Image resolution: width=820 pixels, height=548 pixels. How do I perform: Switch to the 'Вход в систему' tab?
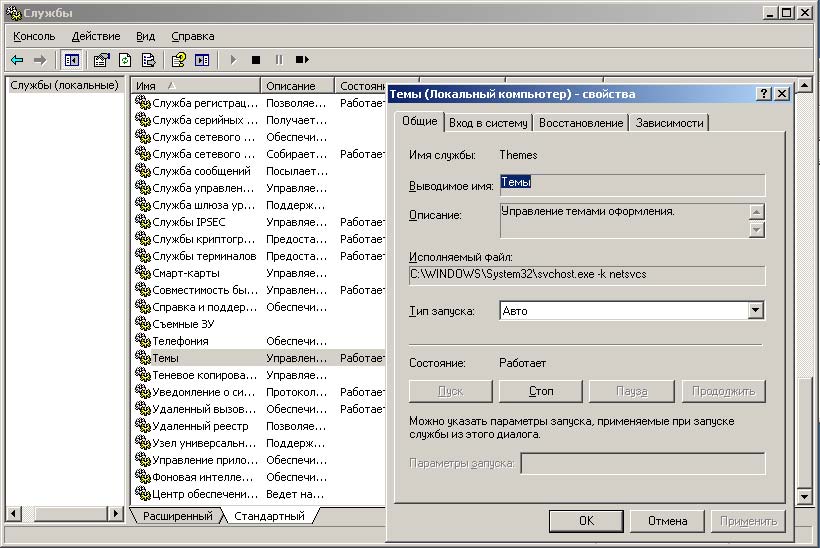click(487, 123)
